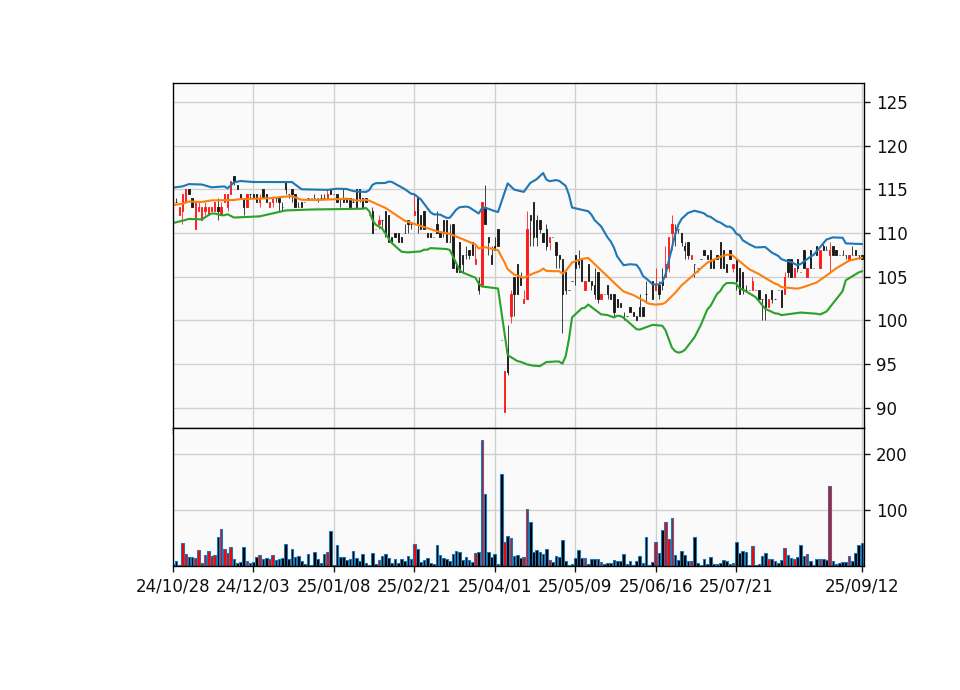Screen dimensions: 960x690
Task: Click the 24/10/28 date label
Action: (173, 586)
